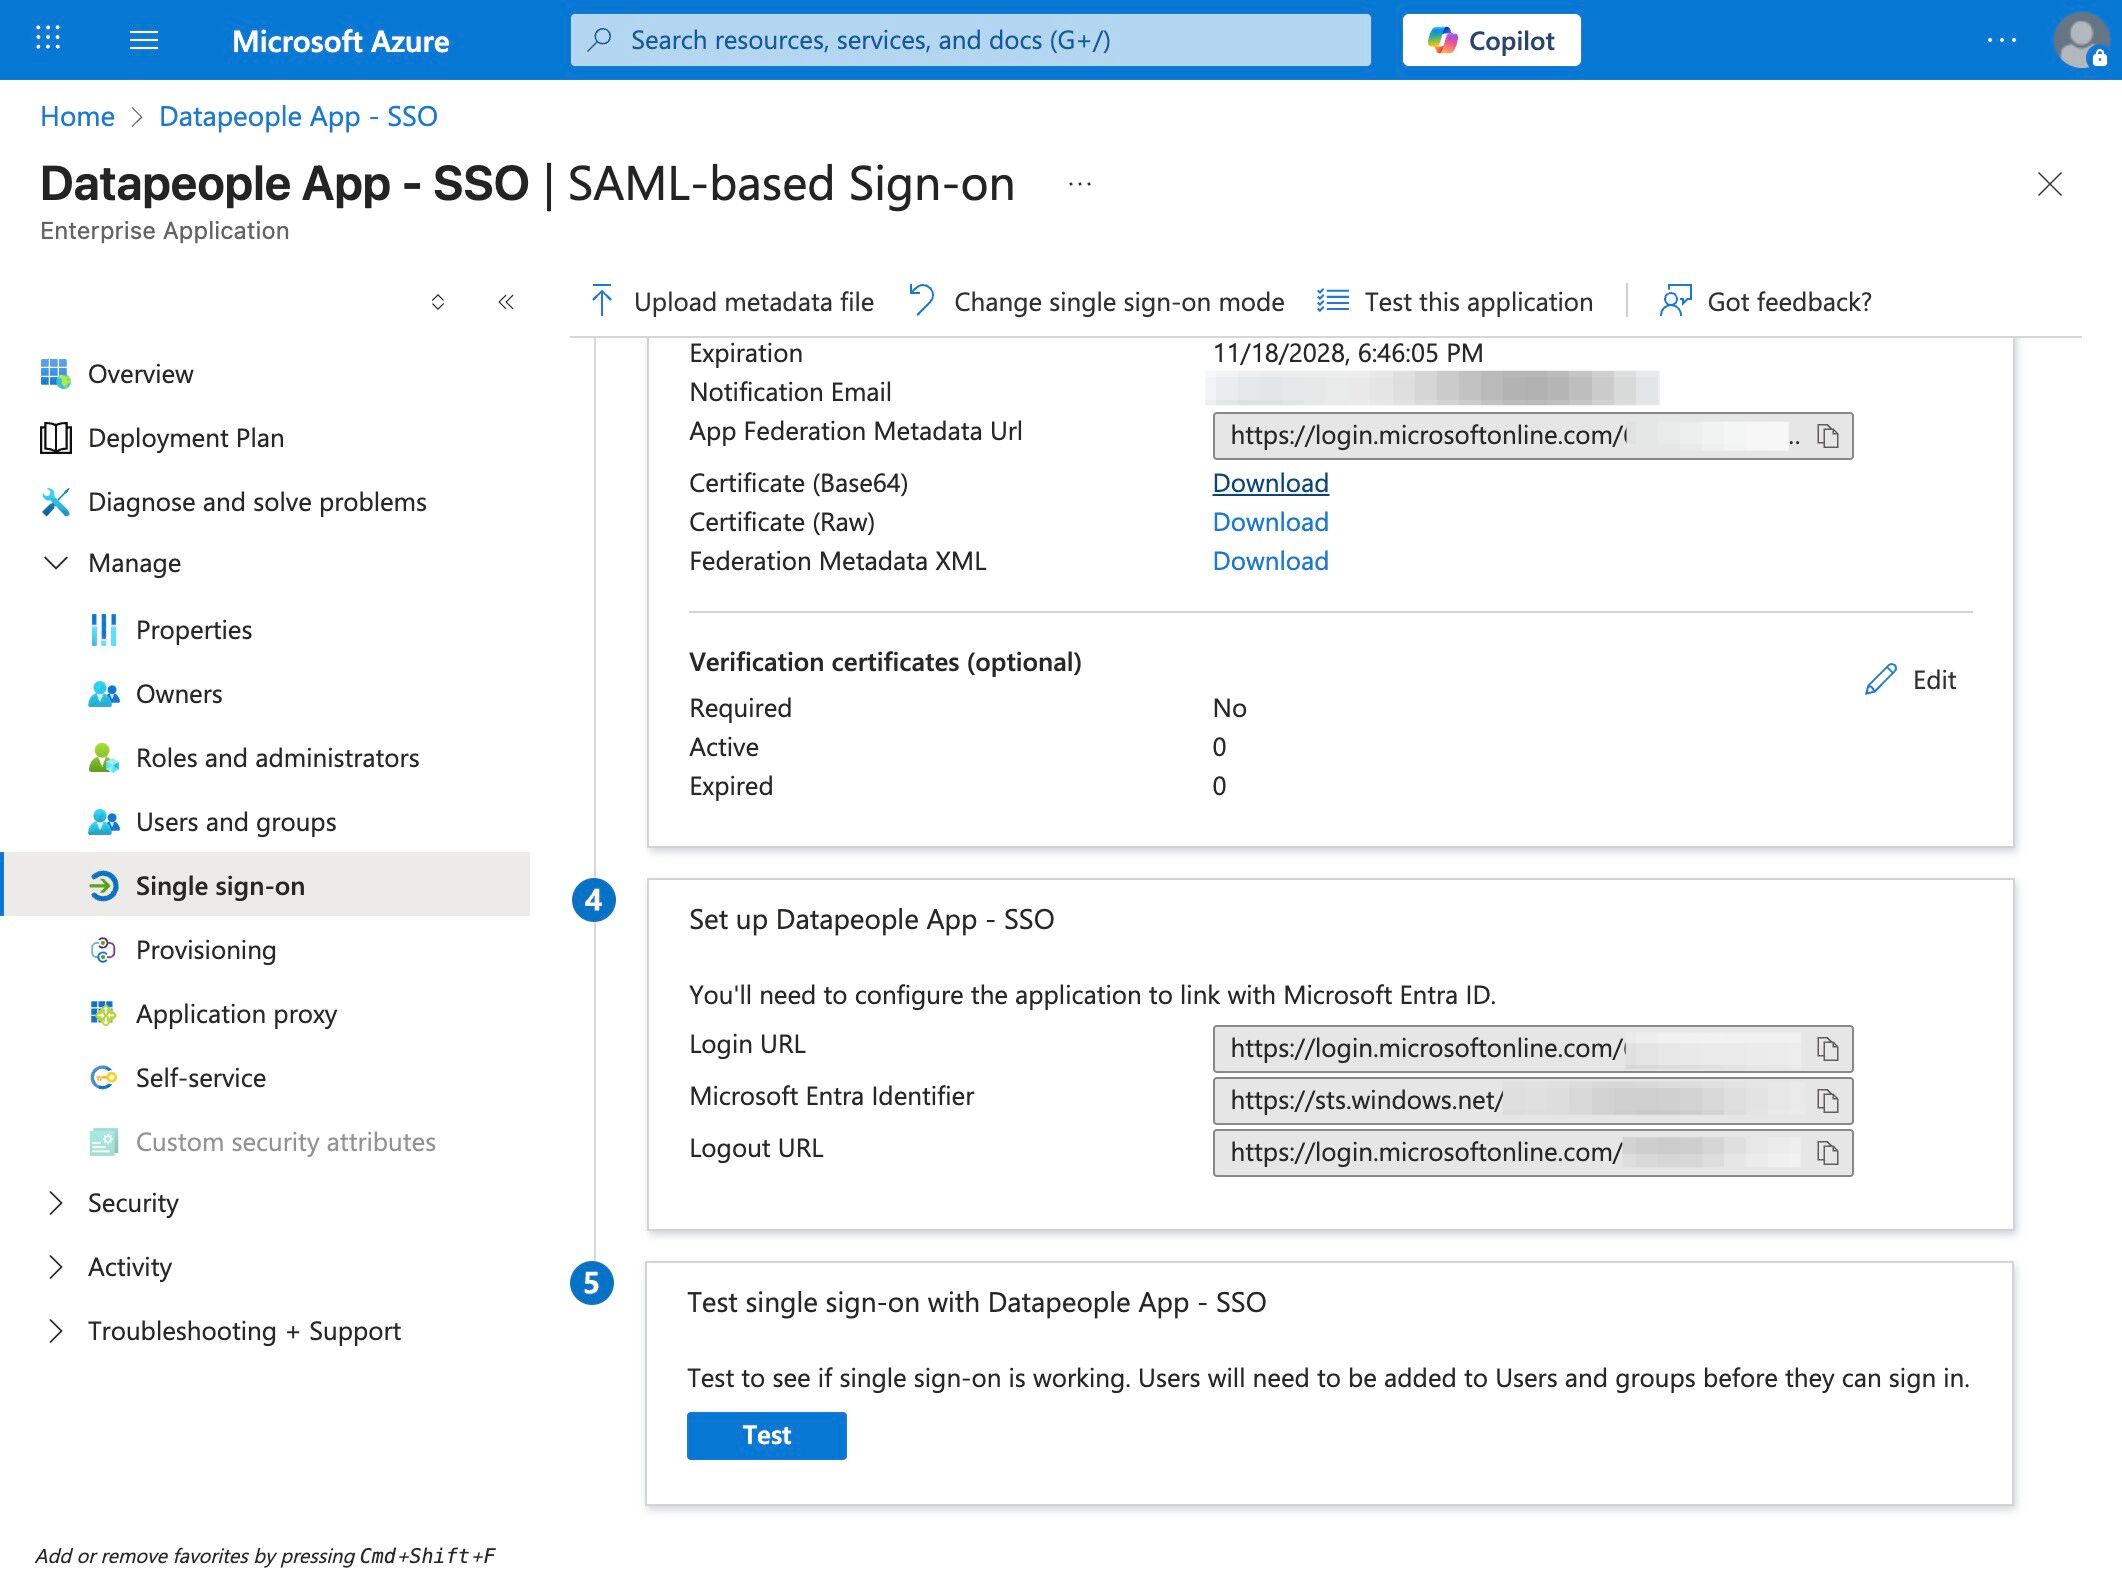Collapse the sidebar with double chevron

point(506,302)
